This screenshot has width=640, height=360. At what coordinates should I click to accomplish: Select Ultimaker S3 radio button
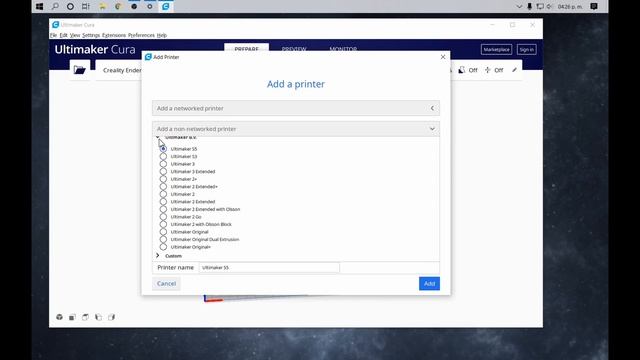click(163, 156)
